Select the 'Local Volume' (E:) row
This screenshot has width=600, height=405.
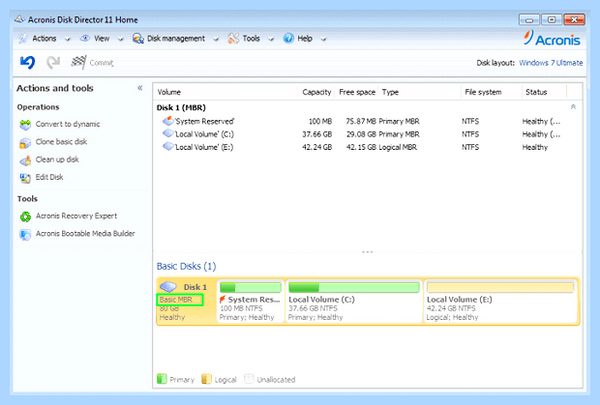[x=363, y=147]
